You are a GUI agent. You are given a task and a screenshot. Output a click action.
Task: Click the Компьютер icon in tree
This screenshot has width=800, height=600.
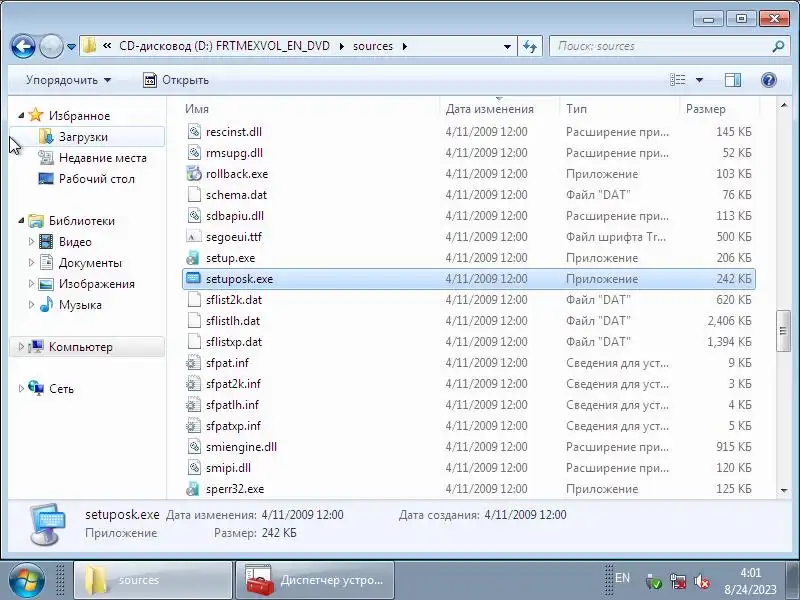[36, 346]
